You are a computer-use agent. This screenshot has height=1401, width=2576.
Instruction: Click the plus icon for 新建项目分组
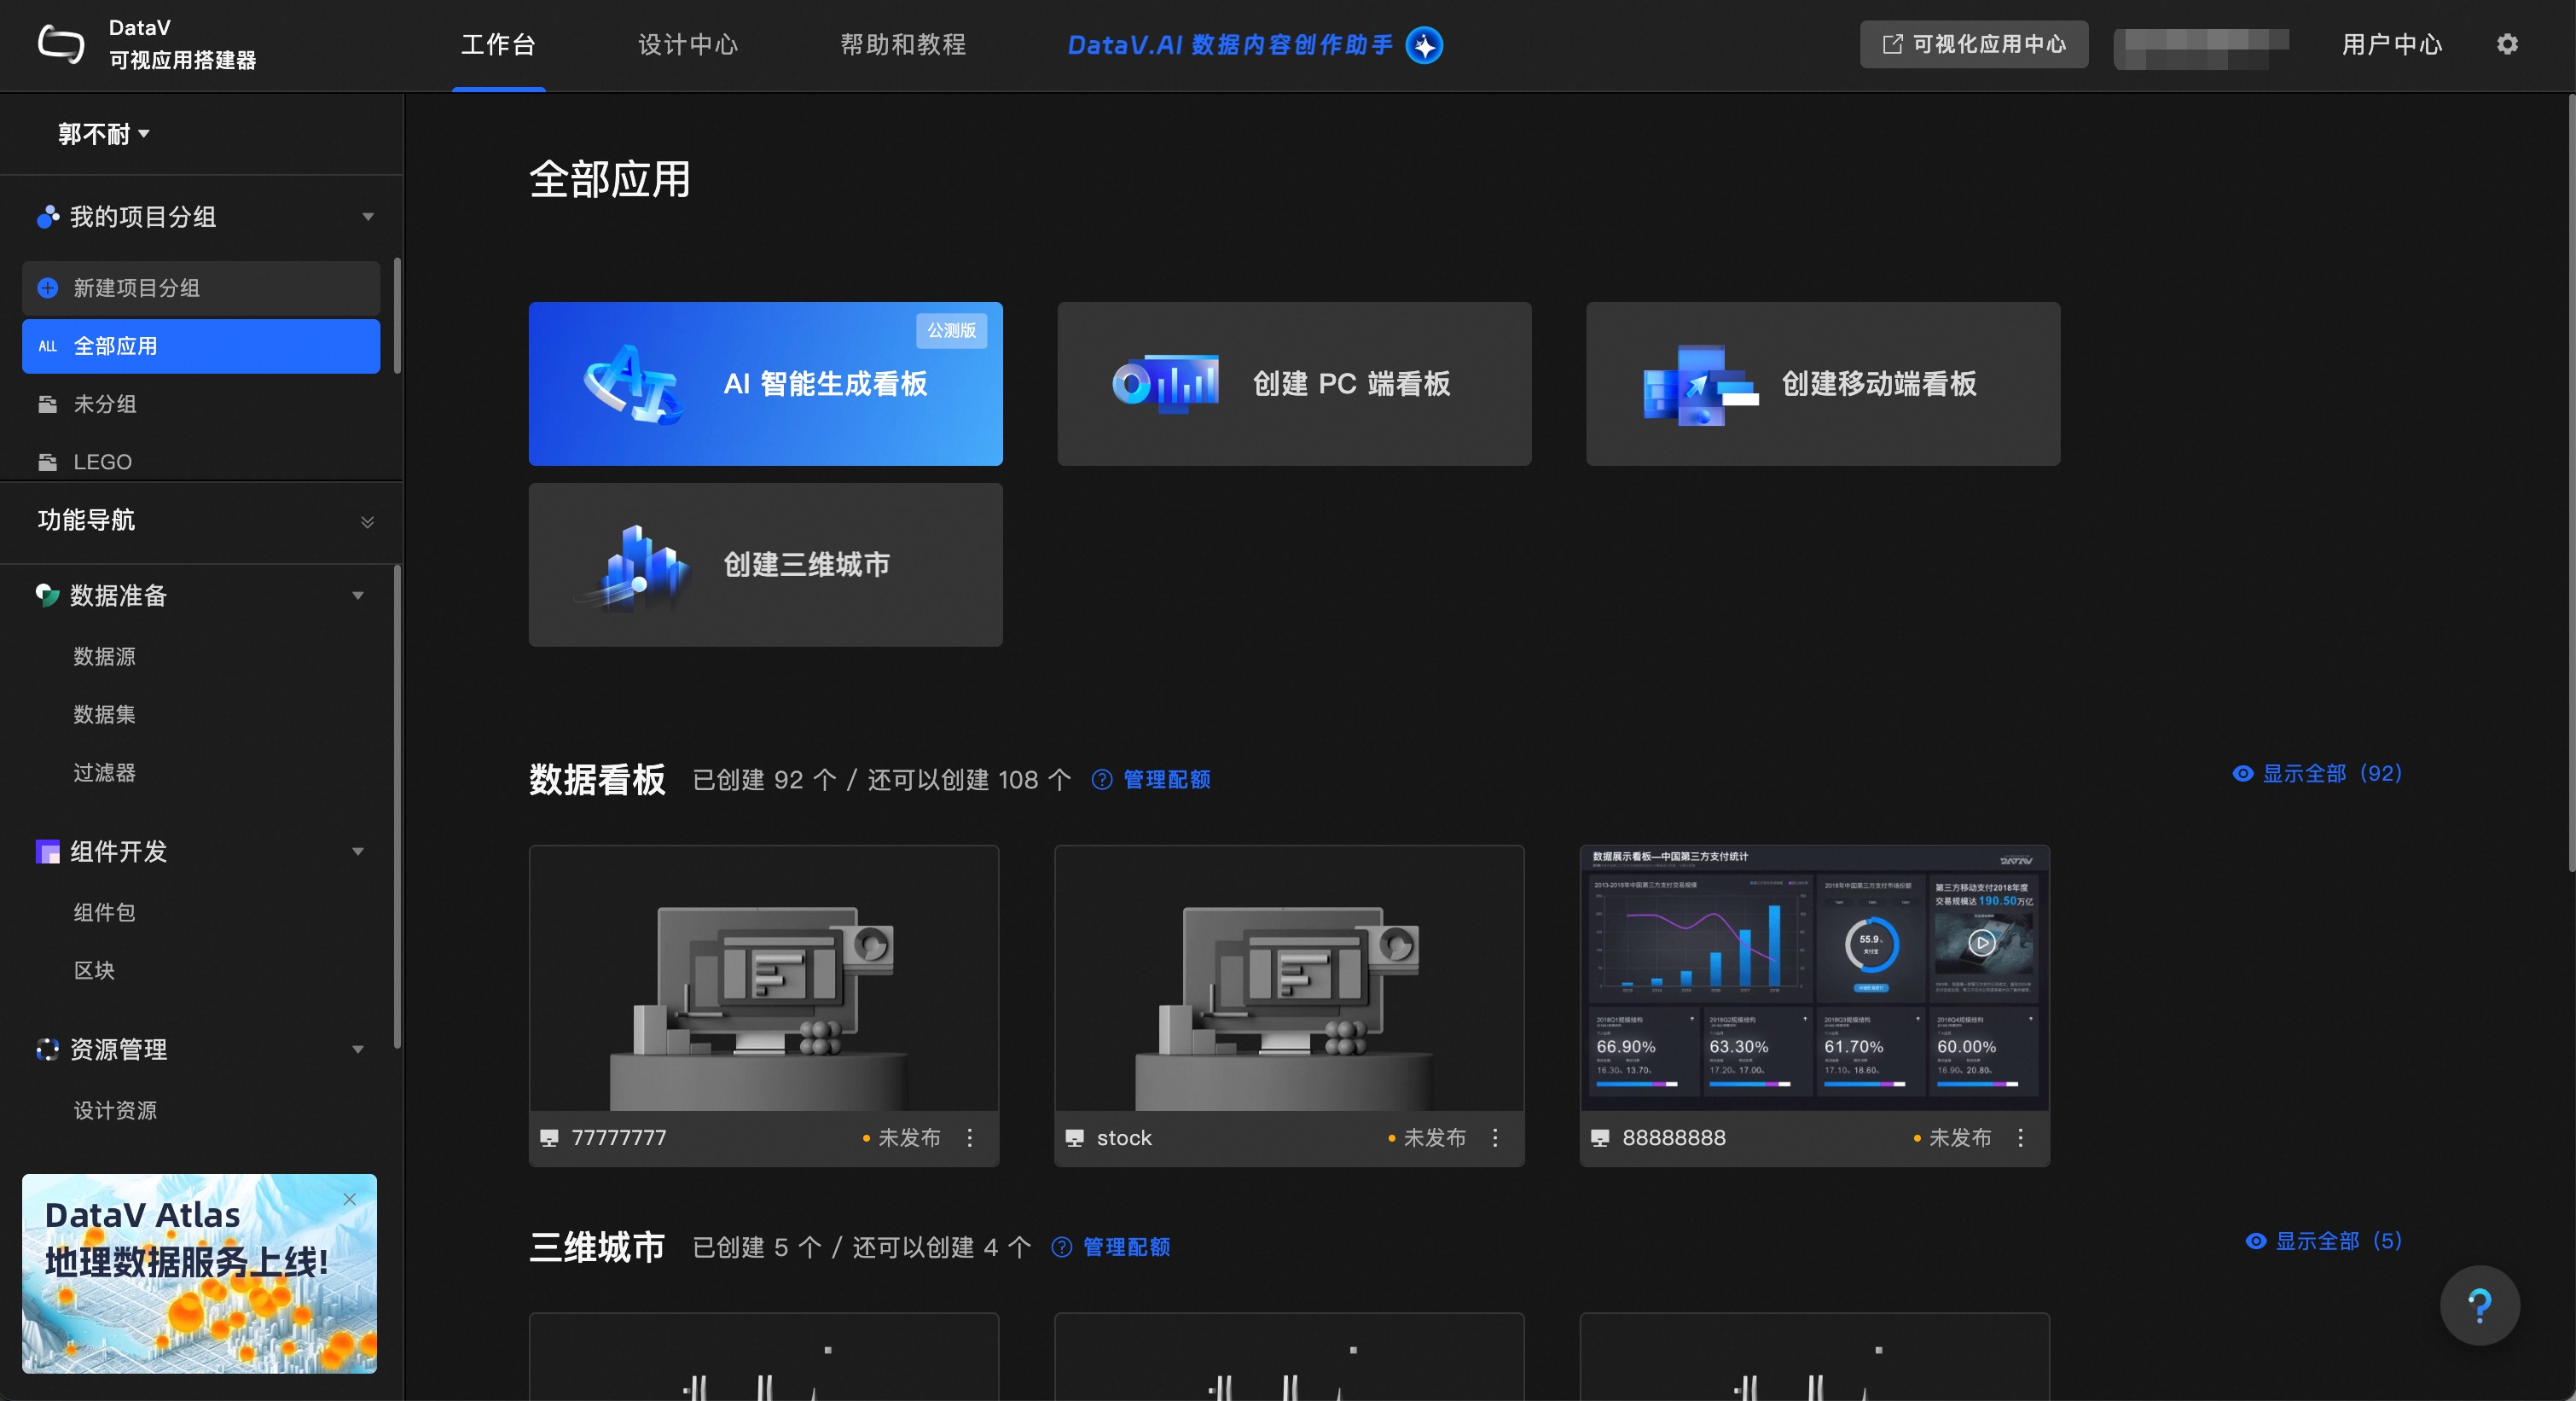[x=47, y=288]
